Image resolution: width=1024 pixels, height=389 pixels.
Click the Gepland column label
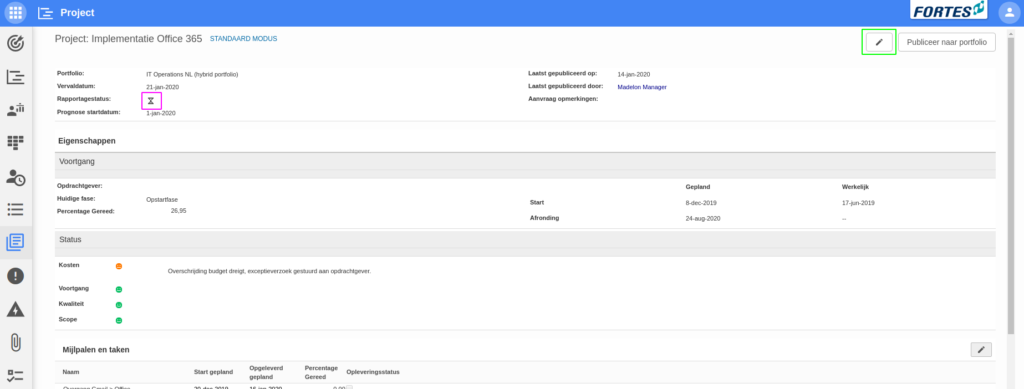pyautogui.click(x=697, y=187)
